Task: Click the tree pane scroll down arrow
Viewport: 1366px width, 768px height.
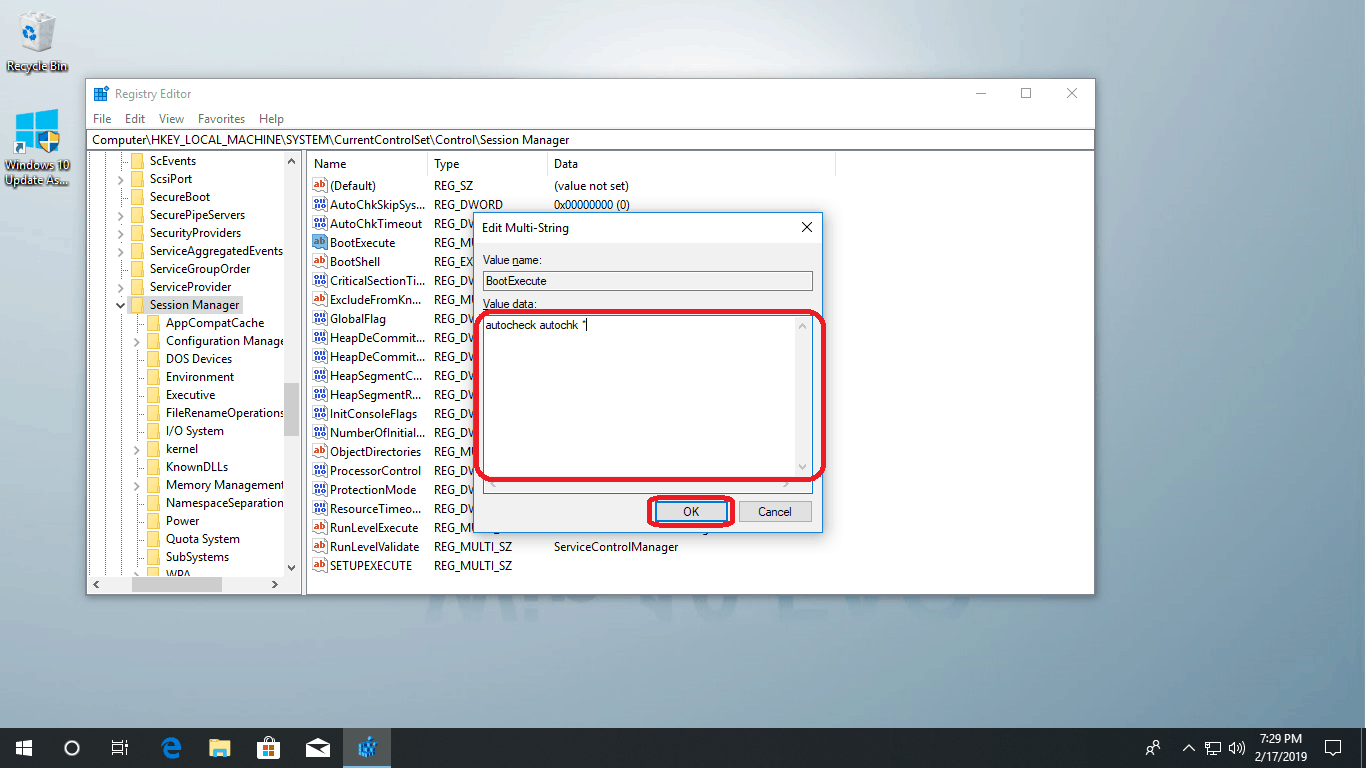Action: click(291, 567)
